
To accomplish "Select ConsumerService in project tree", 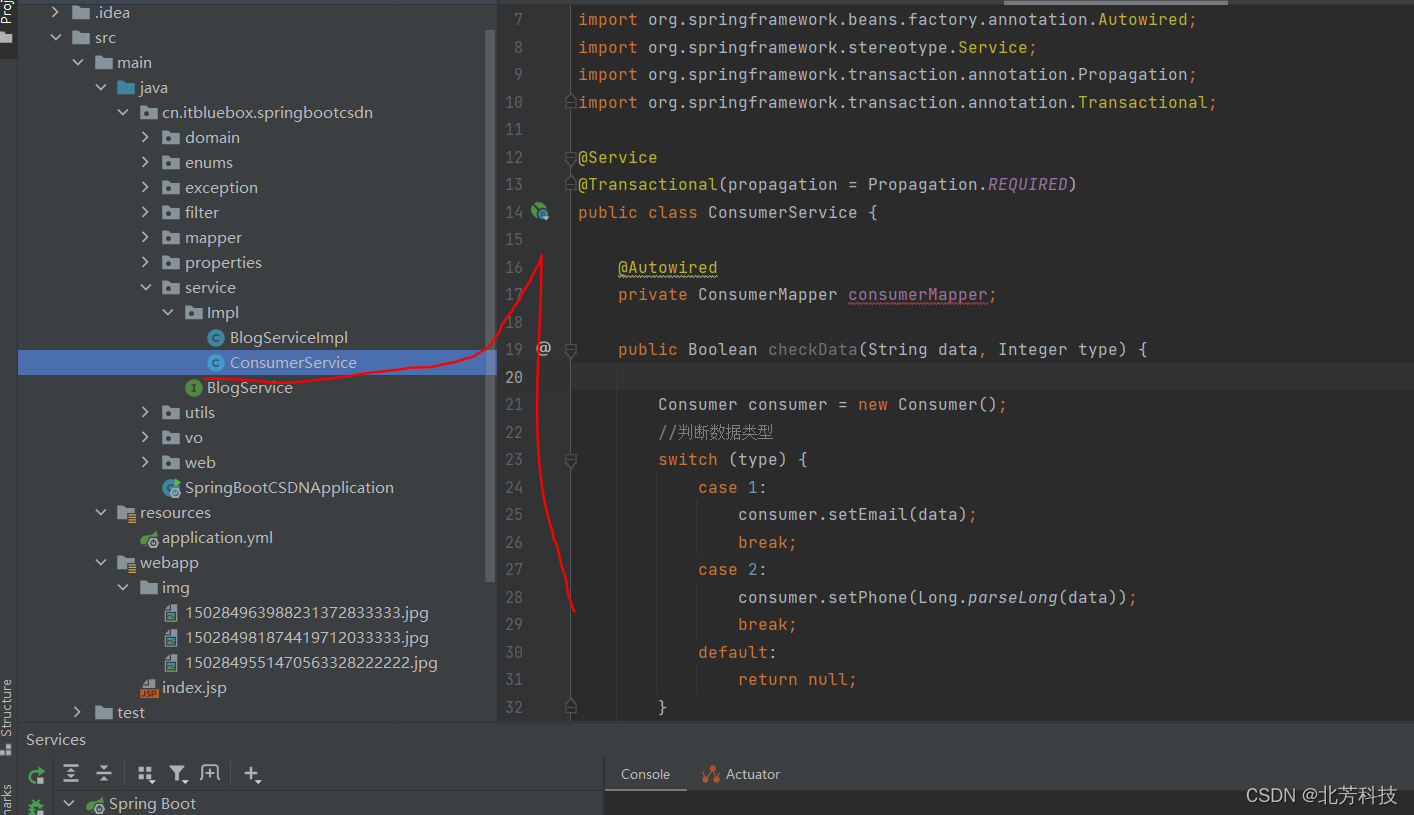I will coord(257,363).
